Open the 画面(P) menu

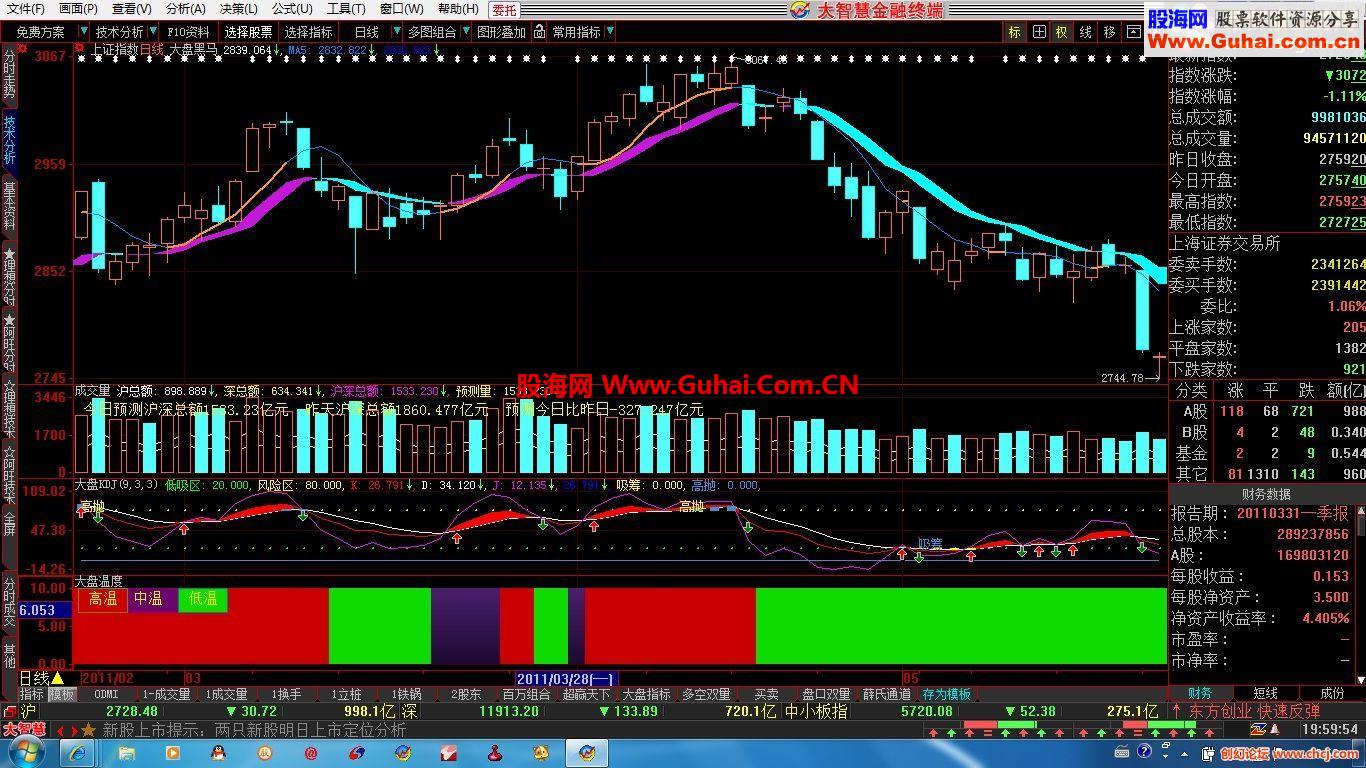(78, 9)
